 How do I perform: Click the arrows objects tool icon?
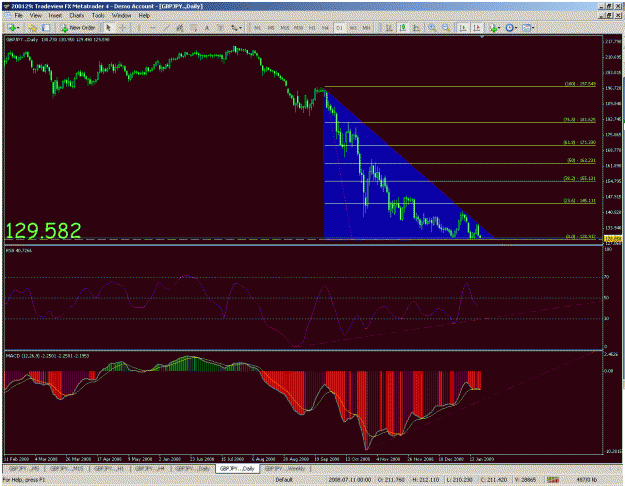tap(234, 28)
